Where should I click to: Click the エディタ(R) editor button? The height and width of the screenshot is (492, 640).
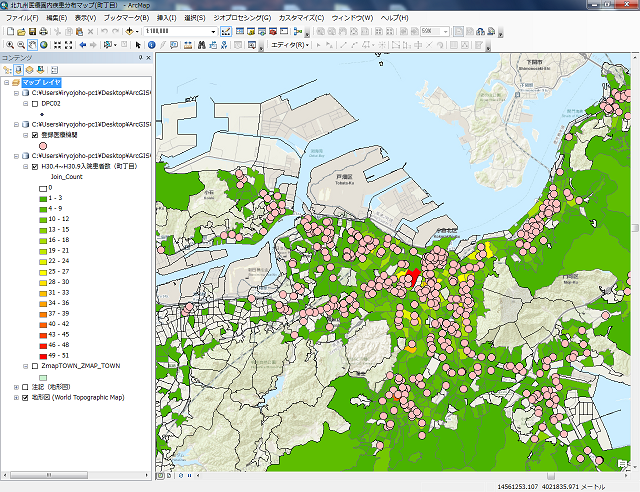tap(288, 45)
